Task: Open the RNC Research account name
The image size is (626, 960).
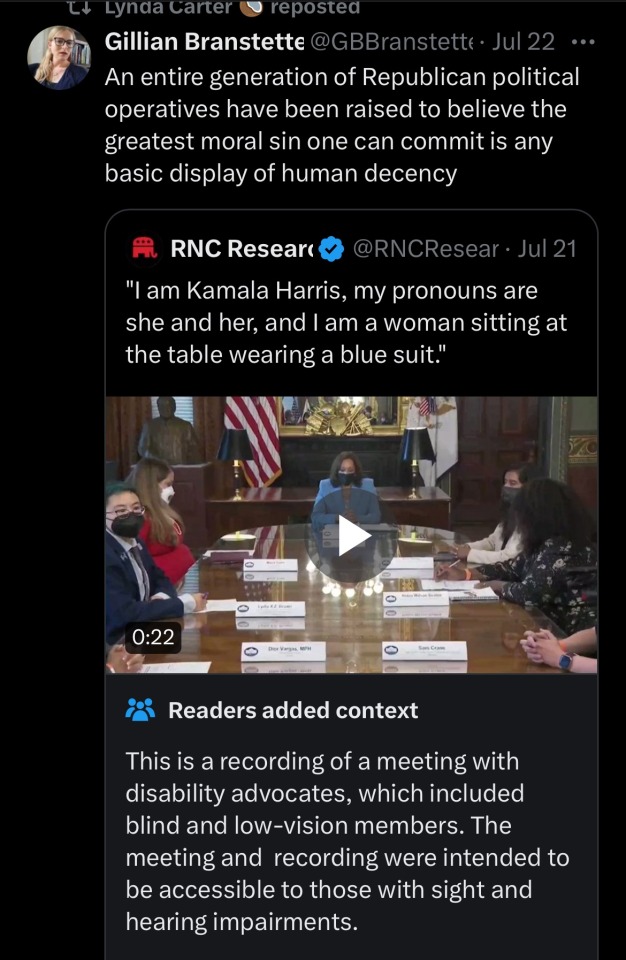Action: [x=241, y=249]
